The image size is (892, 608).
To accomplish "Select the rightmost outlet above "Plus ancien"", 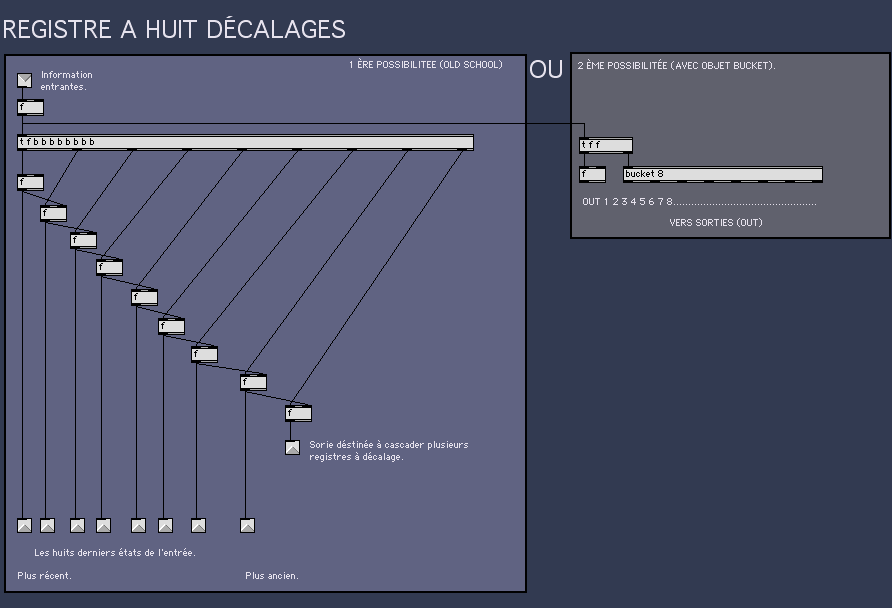I will tap(247, 525).
